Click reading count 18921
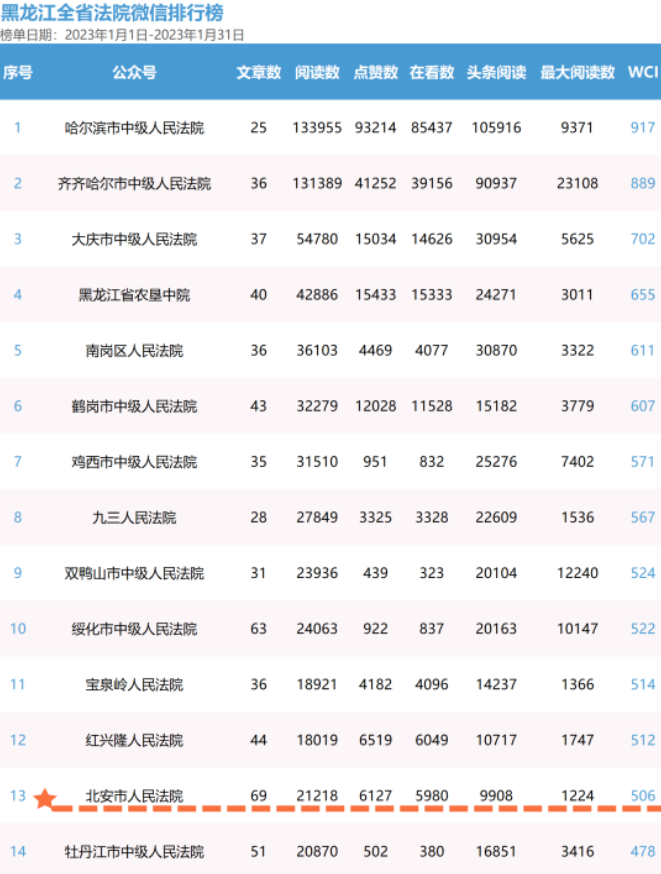This screenshot has height=874, width=661. coord(317,684)
